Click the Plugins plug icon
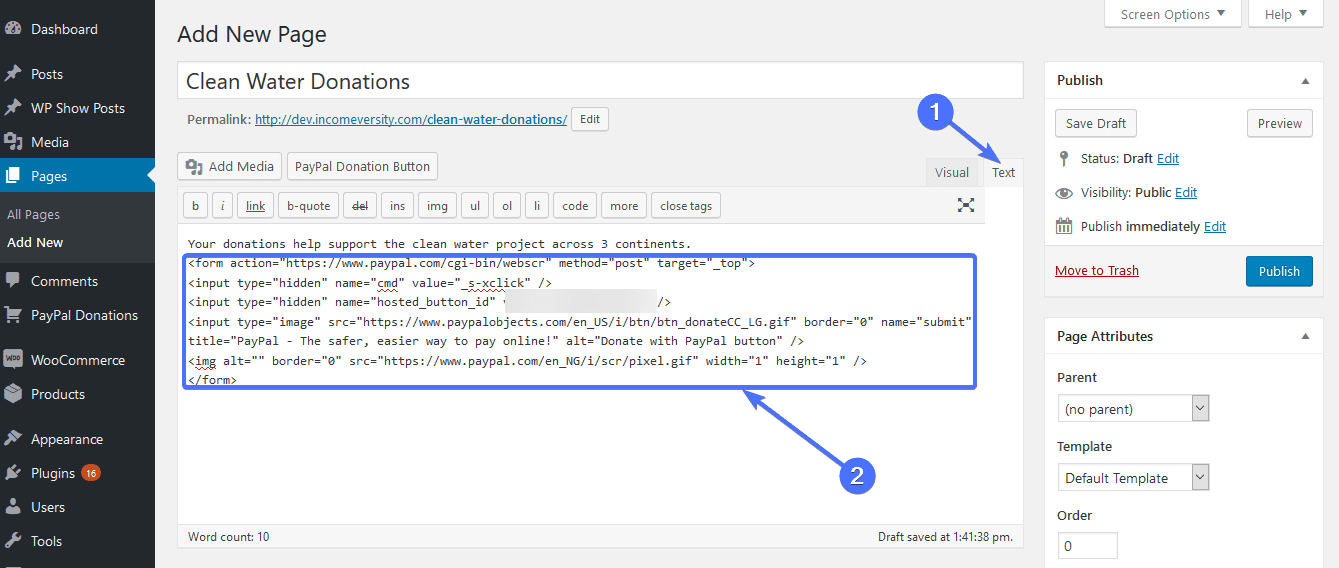 pyautogui.click(x=13, y=473)
